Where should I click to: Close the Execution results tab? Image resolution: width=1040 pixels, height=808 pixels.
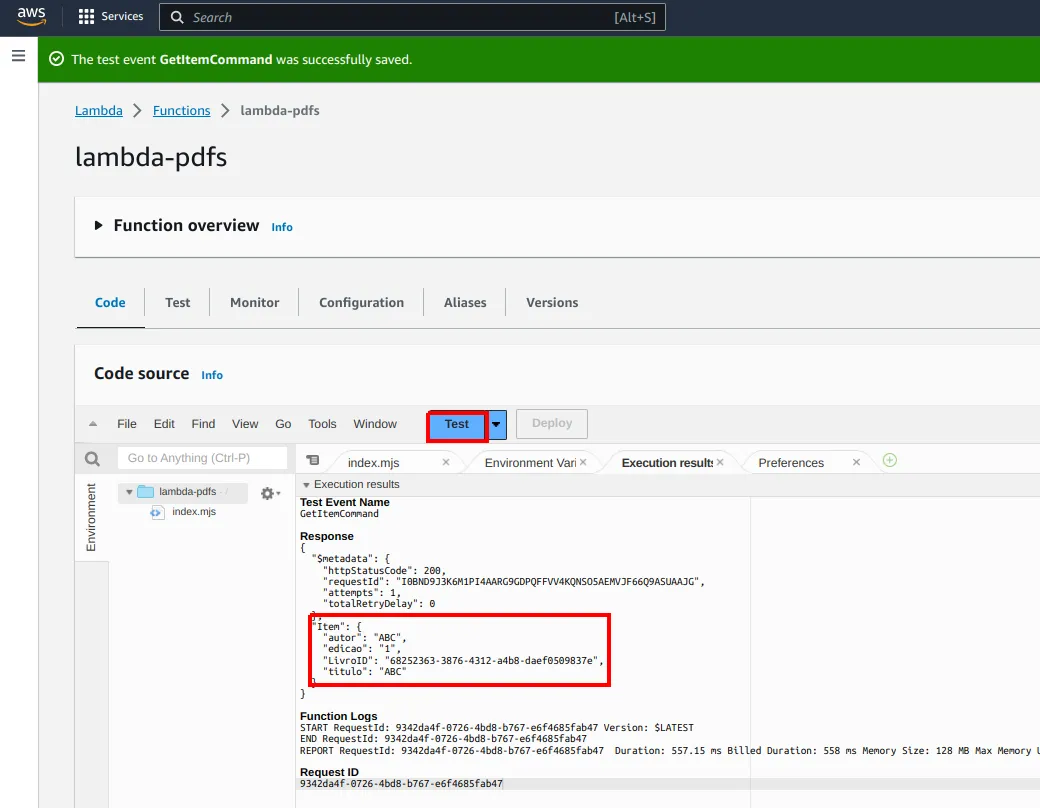point(720,462)
